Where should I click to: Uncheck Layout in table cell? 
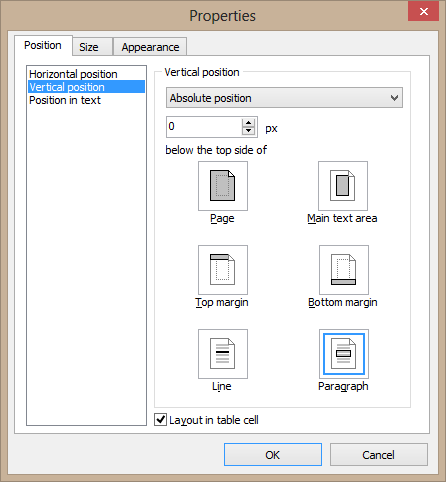pyautogui.click(x=160, y=420)
